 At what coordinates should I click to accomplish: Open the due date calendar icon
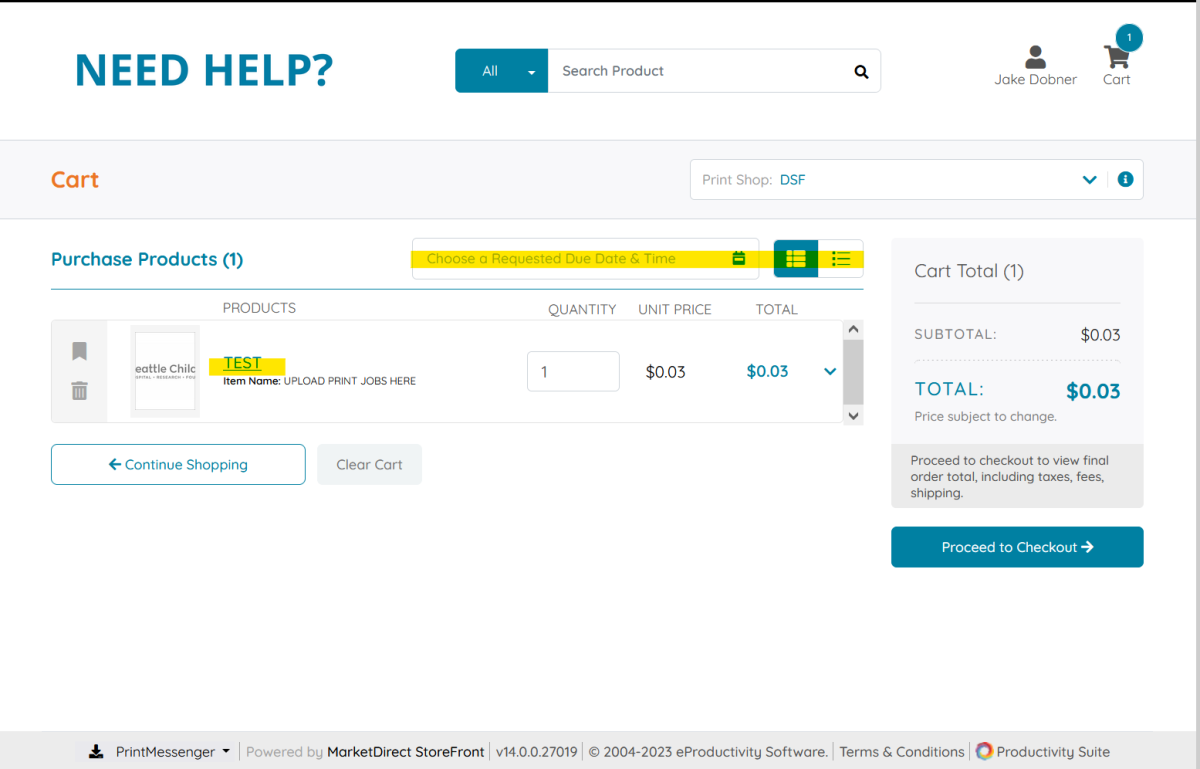739,258
